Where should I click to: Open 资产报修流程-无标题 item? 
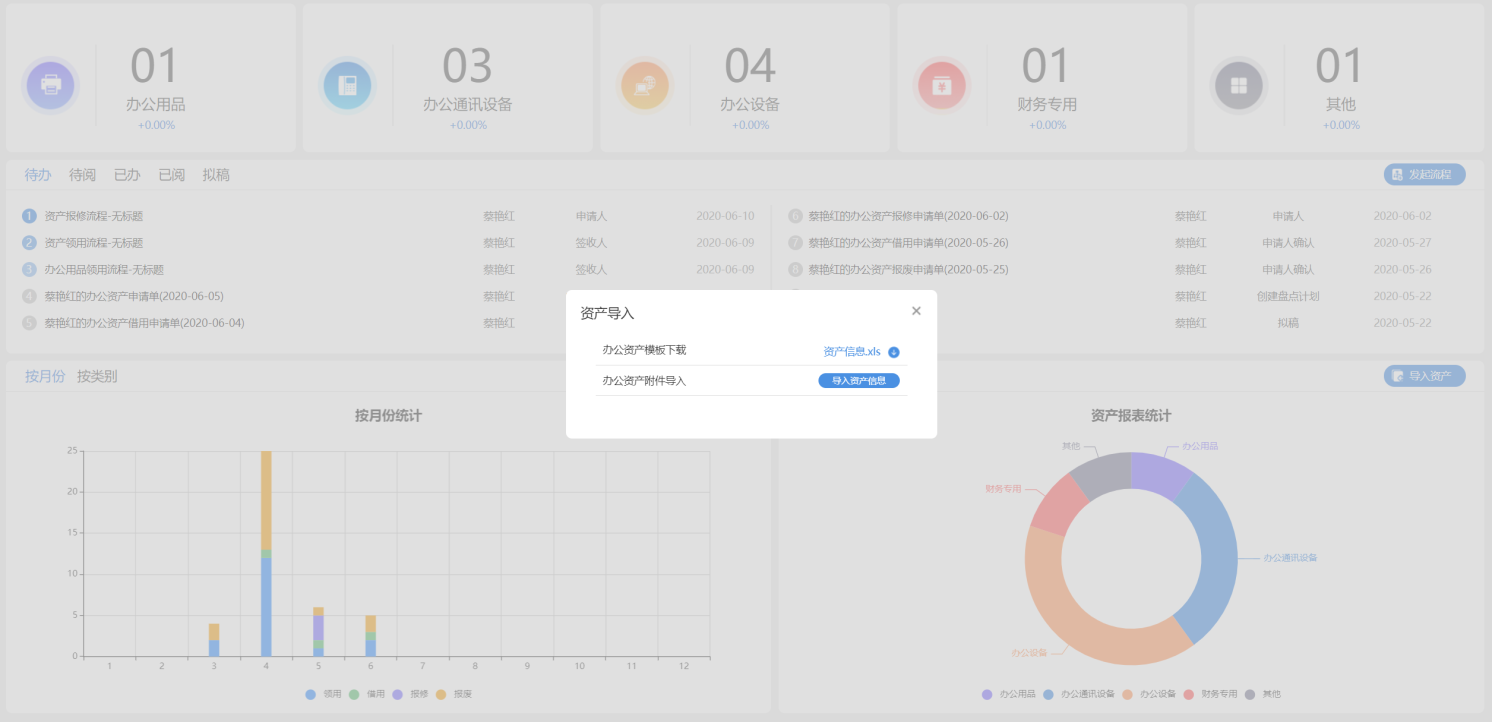click(94, 216)
